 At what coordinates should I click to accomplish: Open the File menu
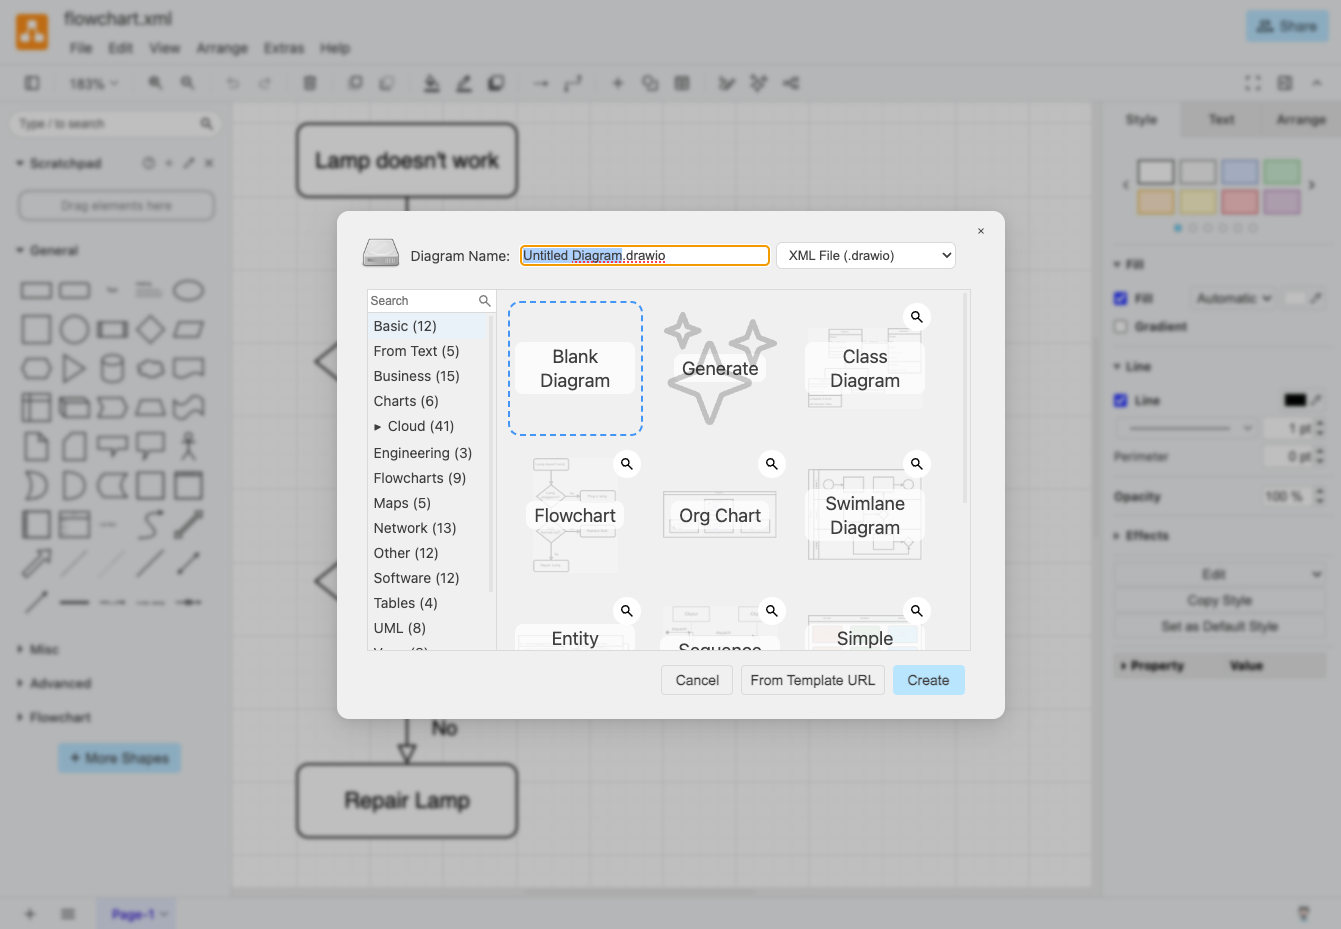(x=81, y=48)
